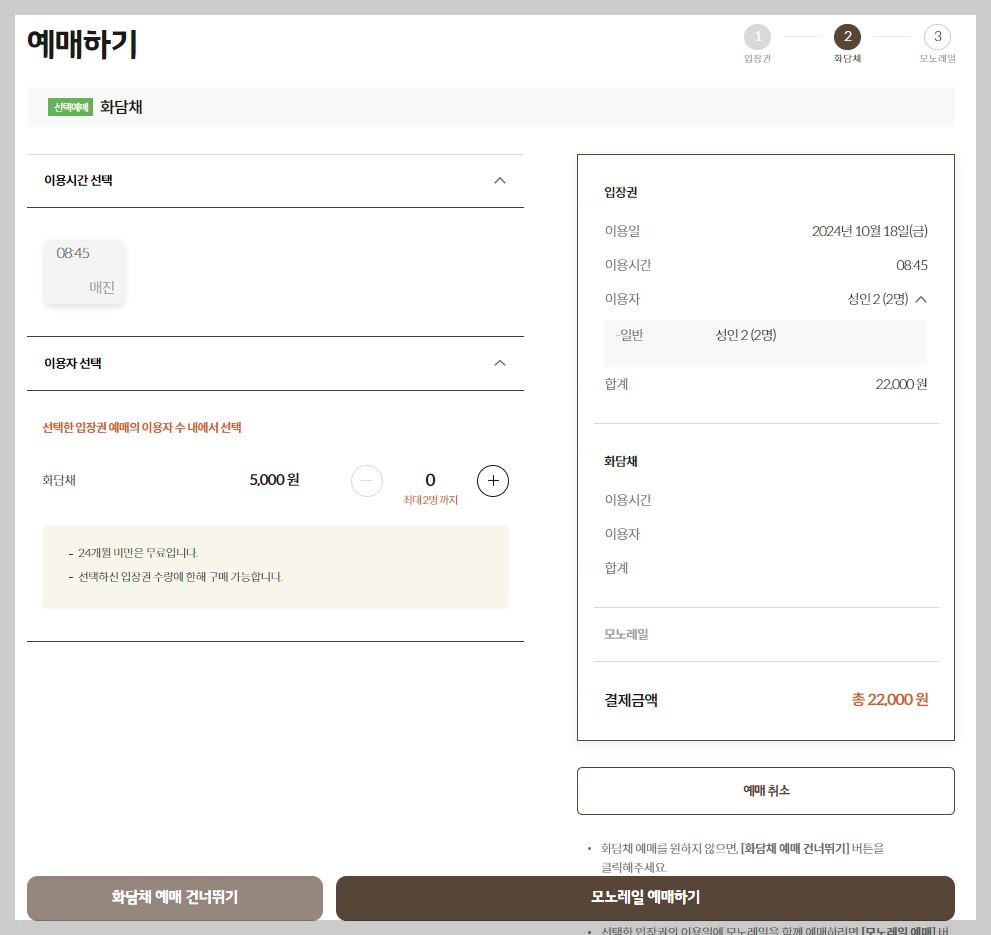This screenshot has height=935, width=991.
Task: Click the 합계 22,000 원 amount
Action: point(901,384)
